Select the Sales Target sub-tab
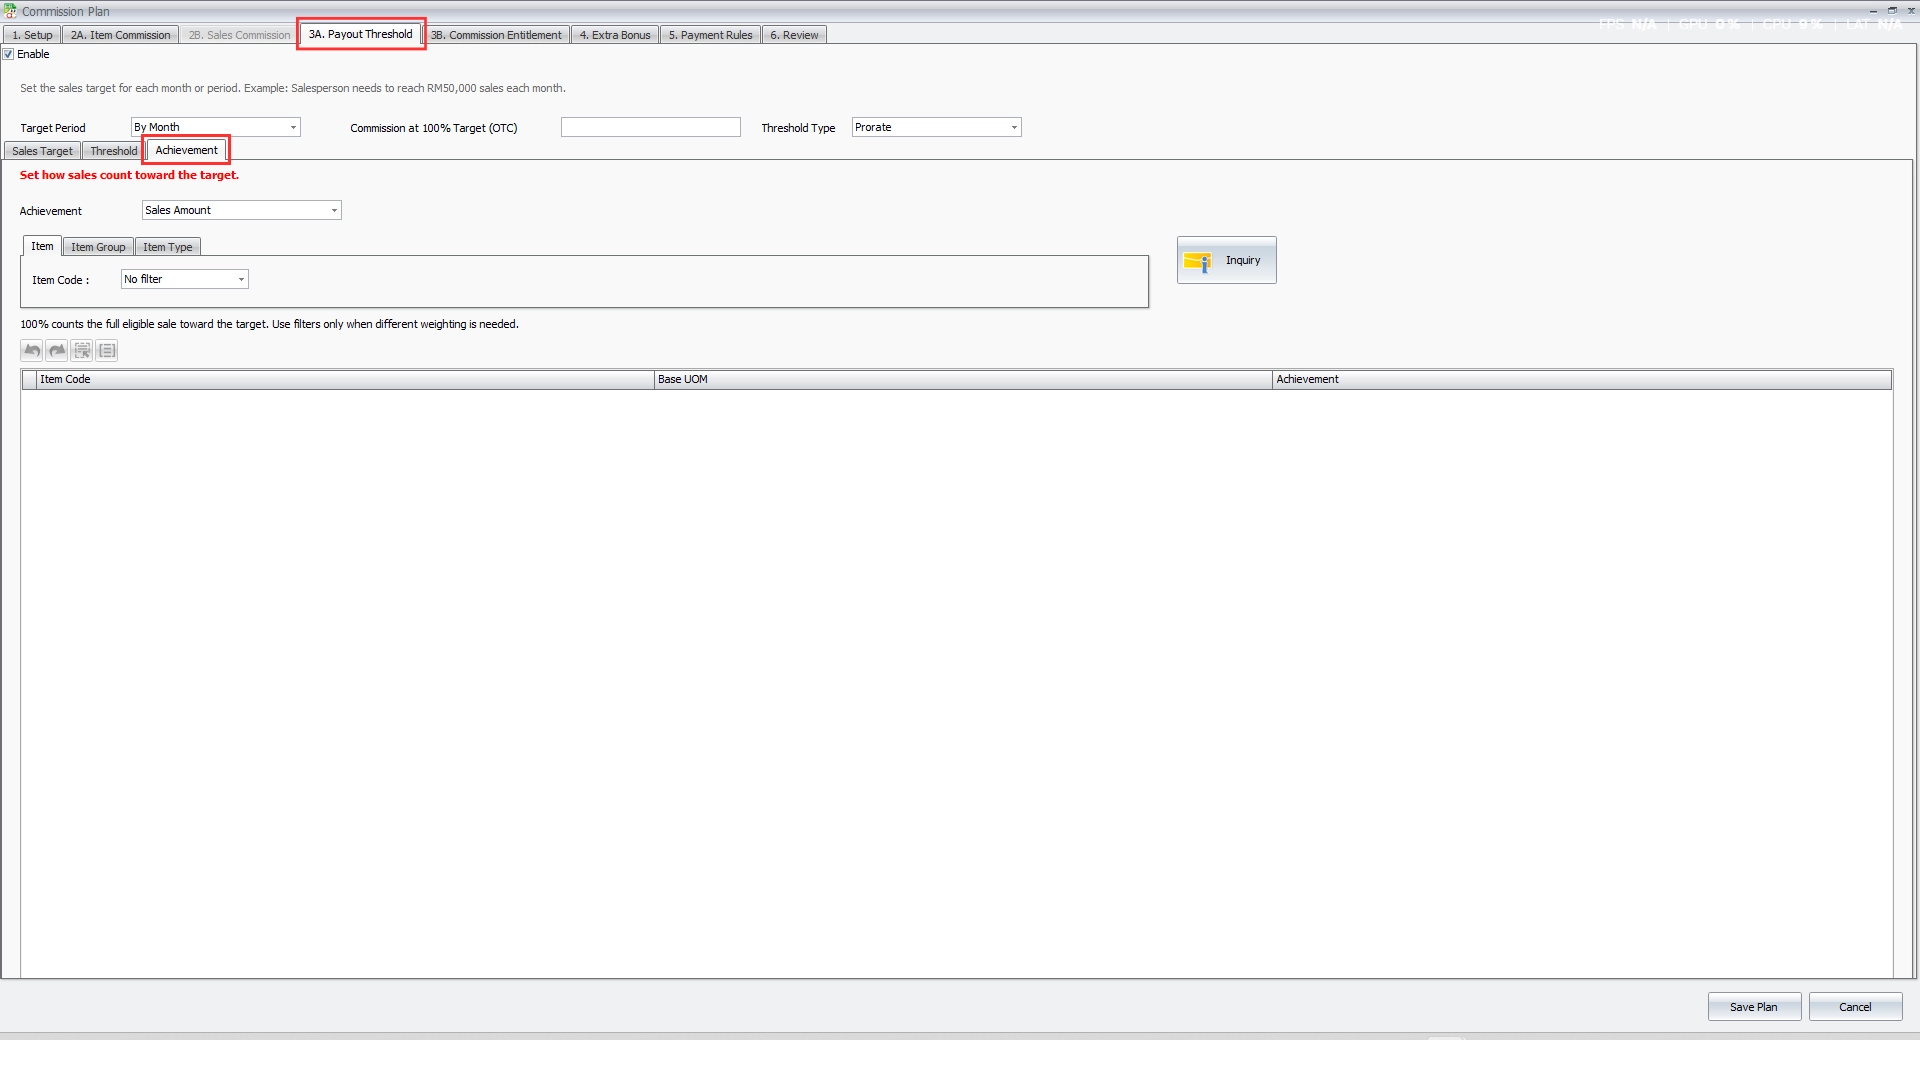 click(42, 151)
